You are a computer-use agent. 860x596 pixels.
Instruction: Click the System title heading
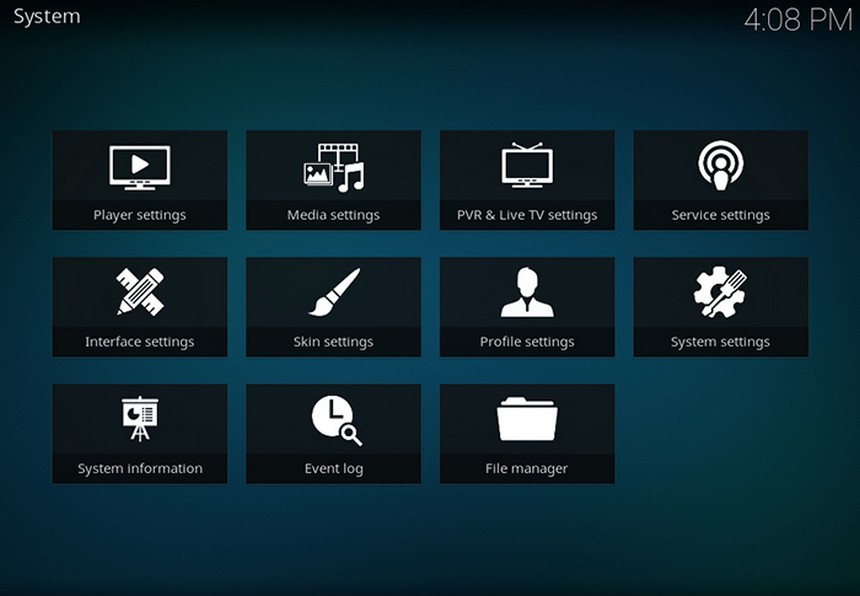[47, 17]
